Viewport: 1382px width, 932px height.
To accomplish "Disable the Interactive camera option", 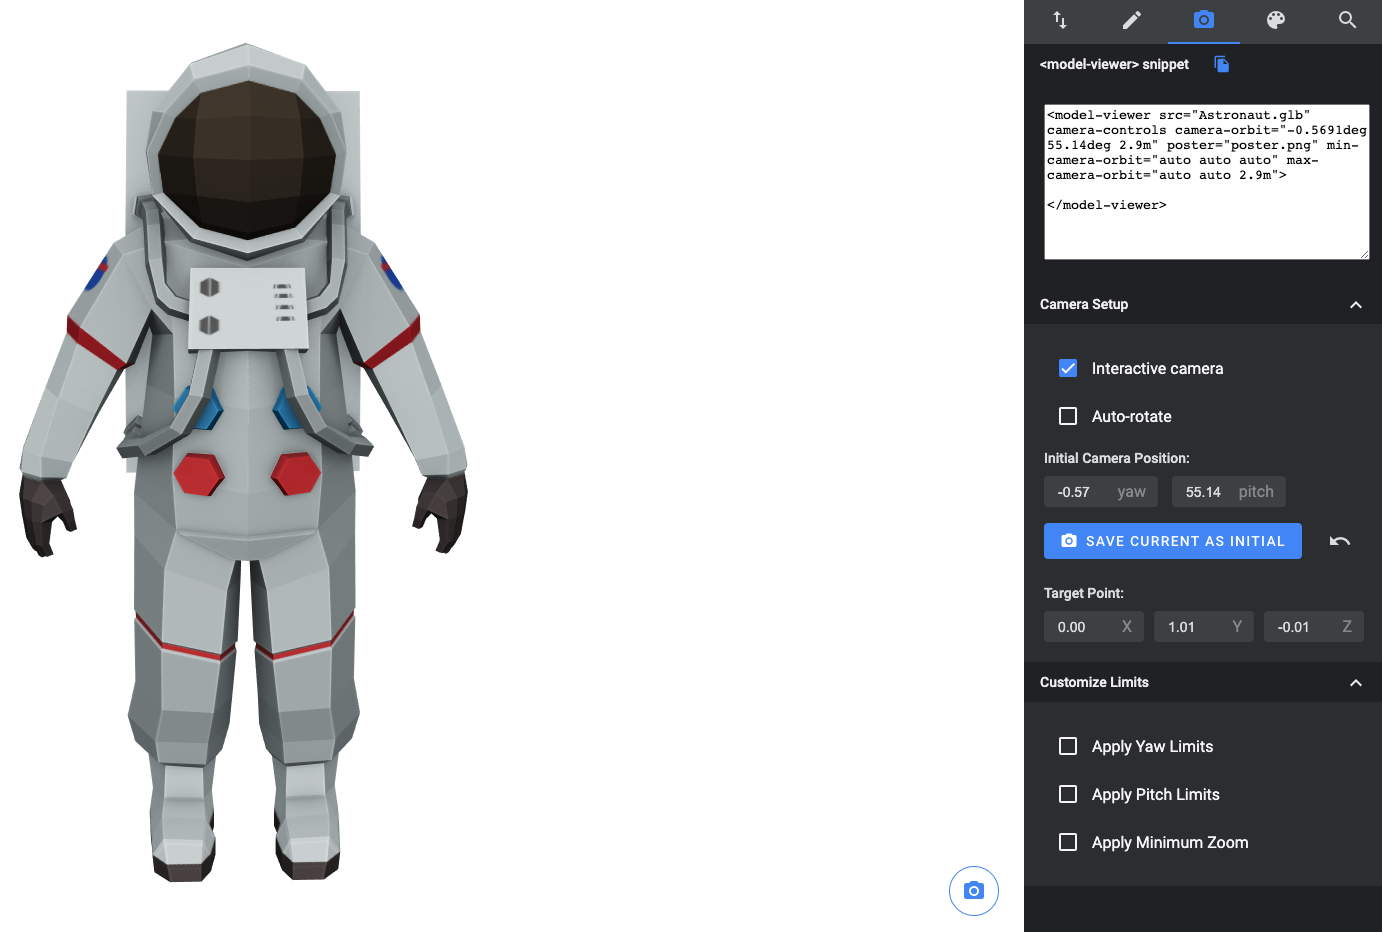I will 1067,367.
